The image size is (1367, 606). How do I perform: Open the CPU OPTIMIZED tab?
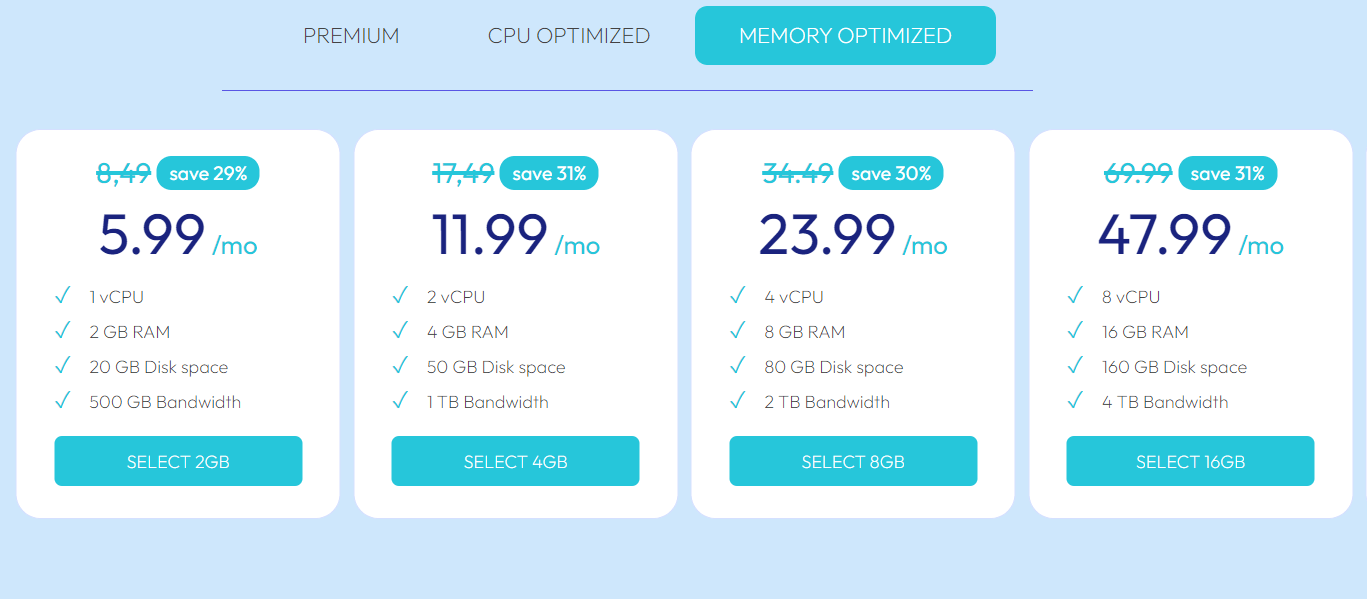pyautogui.click(x=569, y=36)
